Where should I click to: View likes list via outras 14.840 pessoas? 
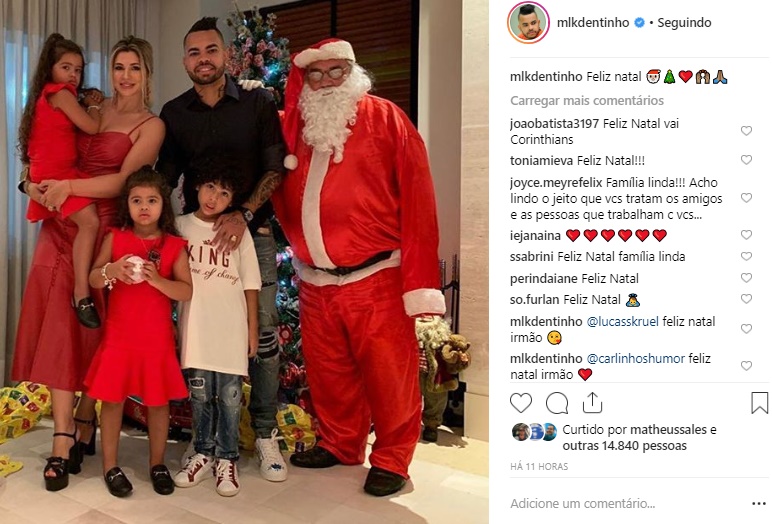coord(624,446)
